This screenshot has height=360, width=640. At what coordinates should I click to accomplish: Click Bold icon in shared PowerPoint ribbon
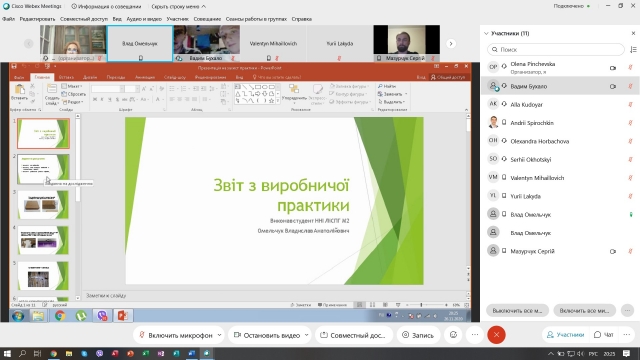[x=95, y=99]
